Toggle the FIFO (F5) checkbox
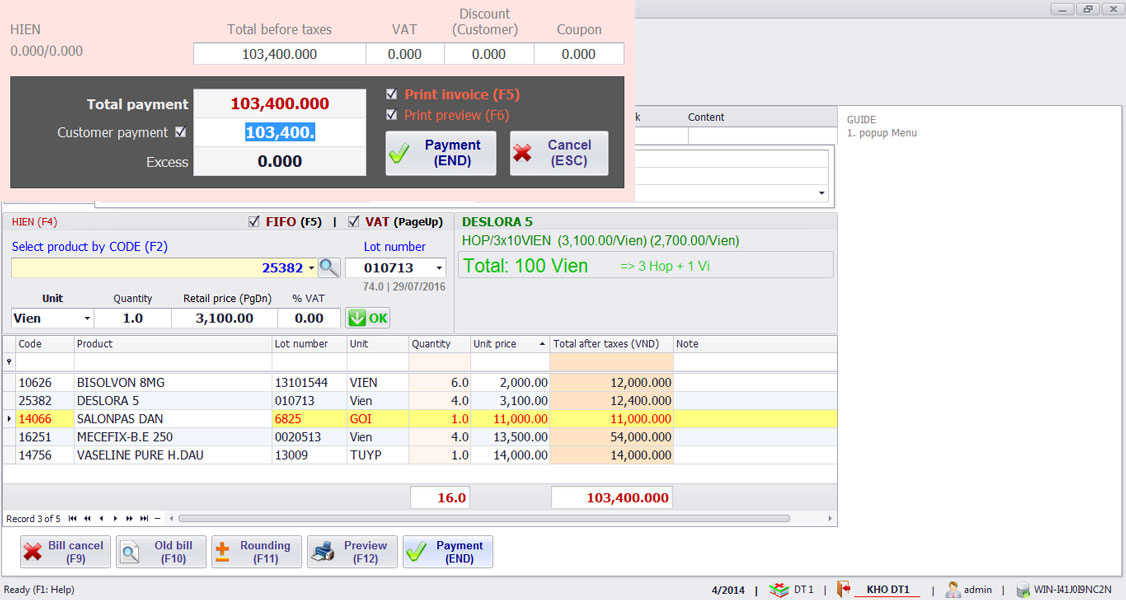This screenshot has width=1126, height=600. pos(253,222)
